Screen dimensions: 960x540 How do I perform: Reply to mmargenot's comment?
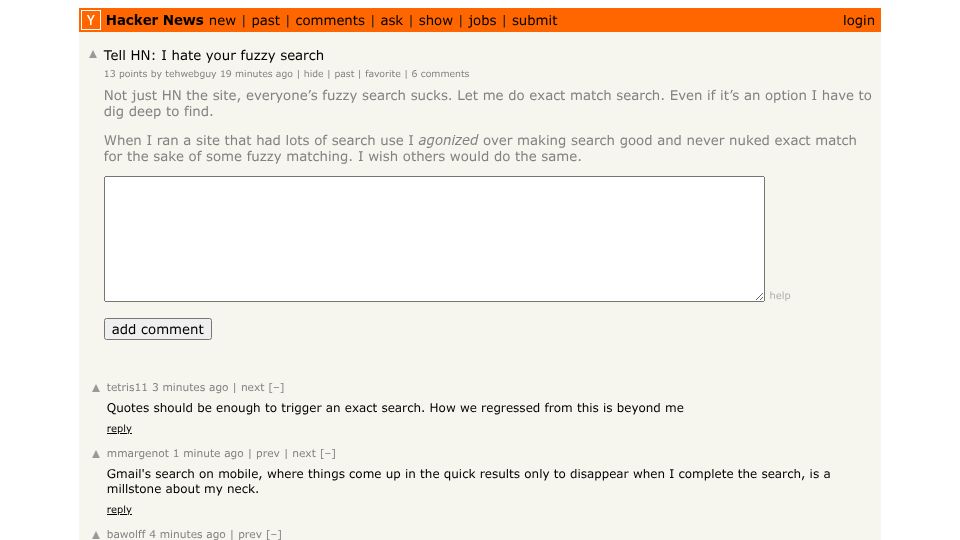119,509
